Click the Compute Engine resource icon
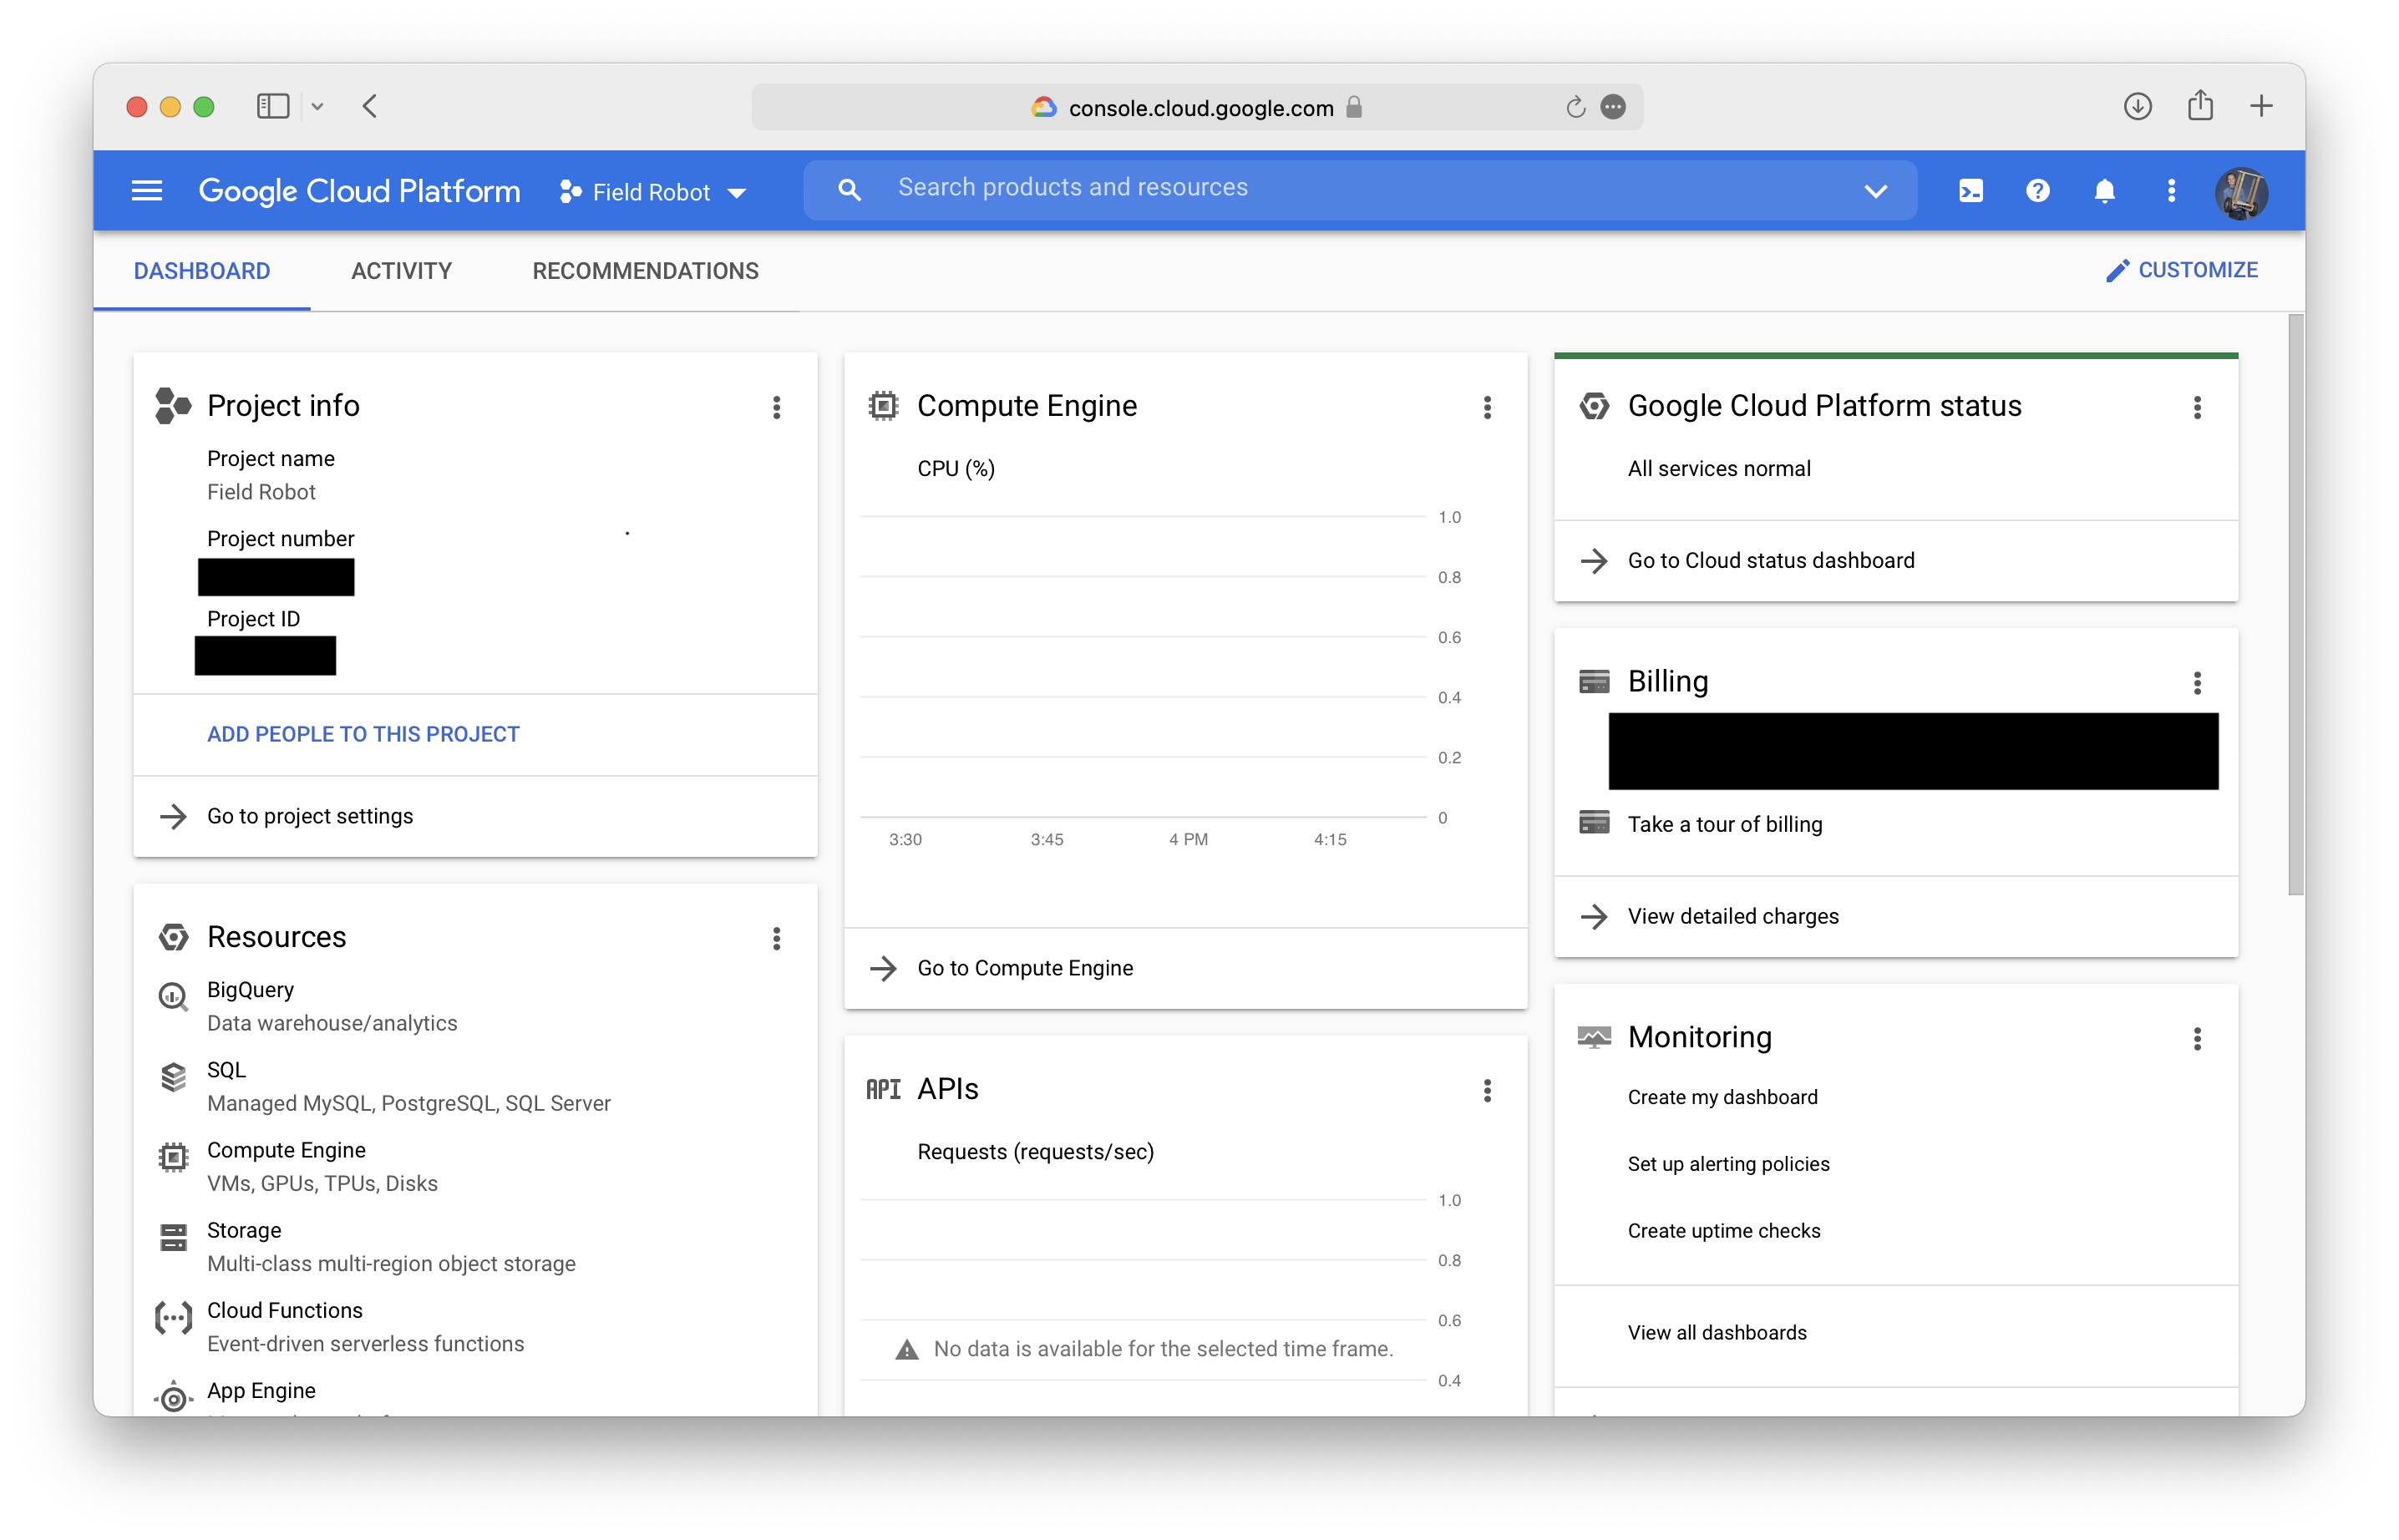This screenshot has height=1540, width=2399. pos(173,1157)
